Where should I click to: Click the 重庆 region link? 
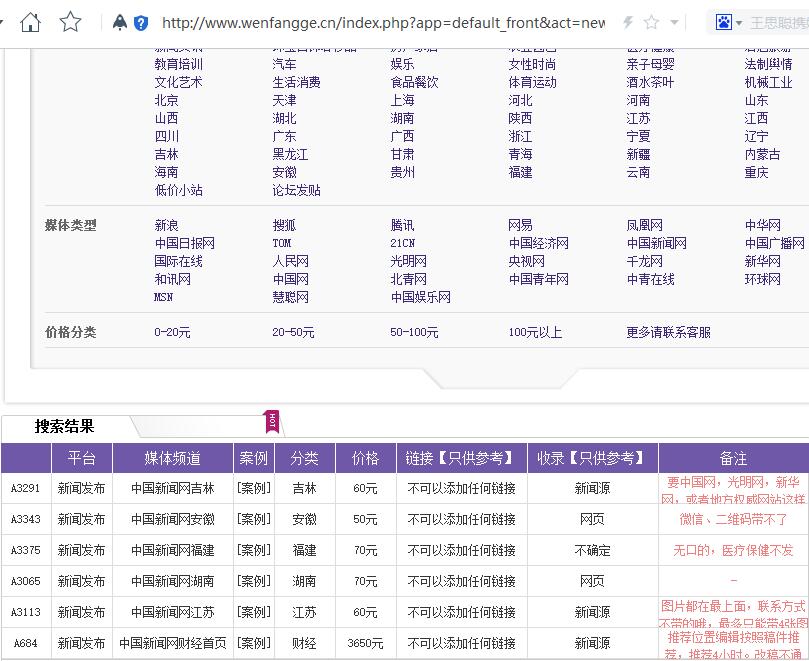[x=756, y=172]
